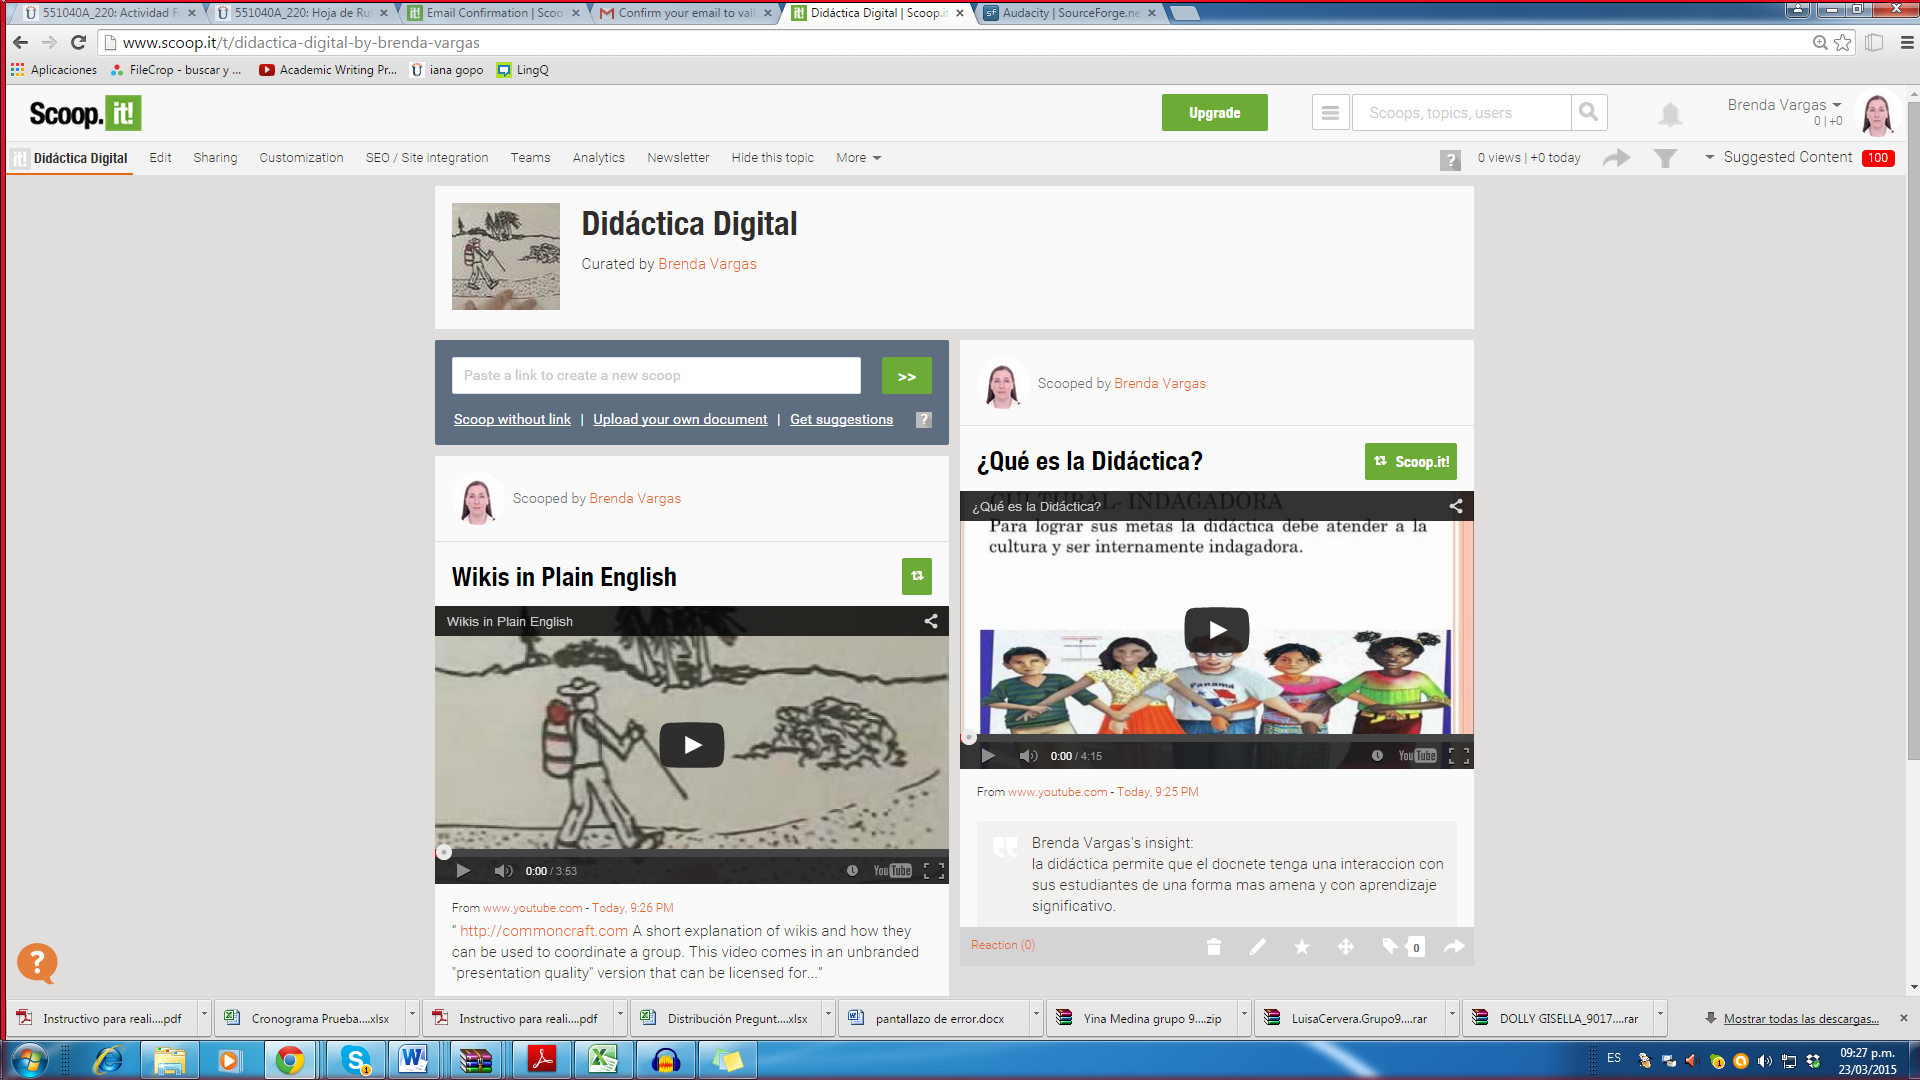The width and height of the screenshot is (1920, 1080).
Task: Click the pencil edit icon on scoop
Action: tap(1257, 946)
